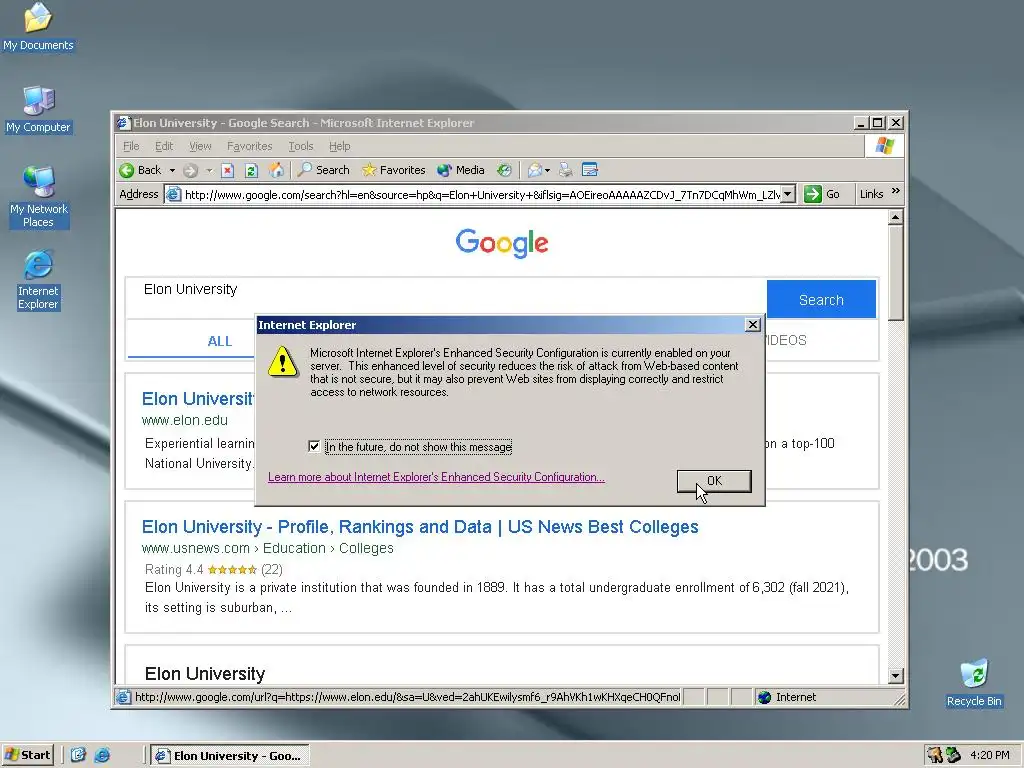Screen dimensions: 1024x768
Task: Open My Documents desktop icon
Action: tap(38, 27)
